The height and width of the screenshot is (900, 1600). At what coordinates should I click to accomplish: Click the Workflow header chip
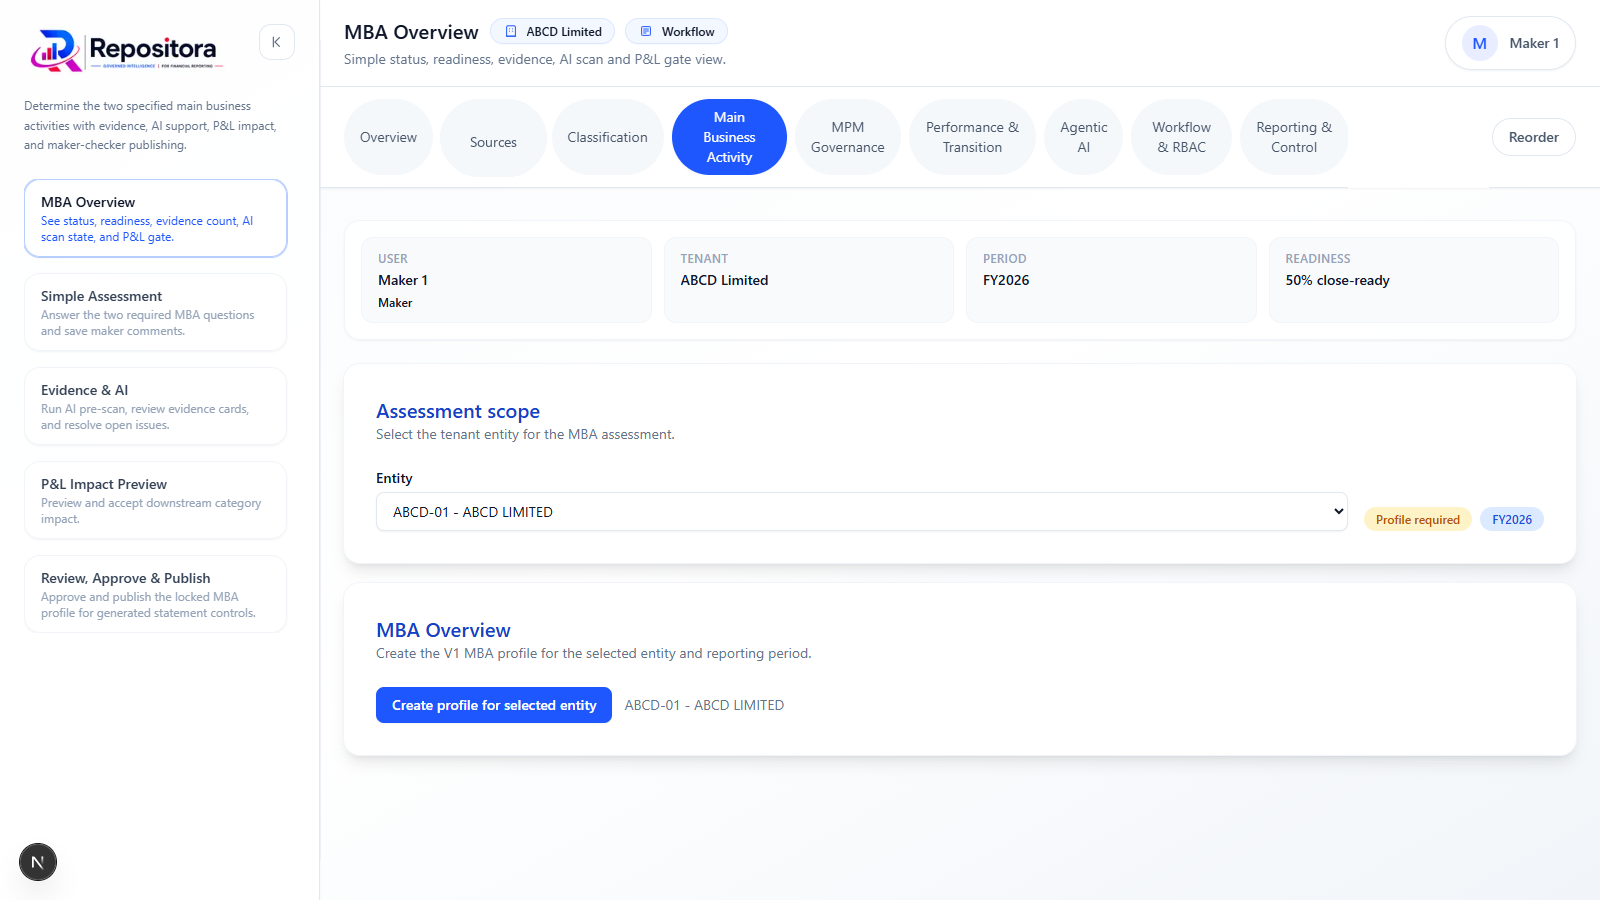click(x=676, y=32)
